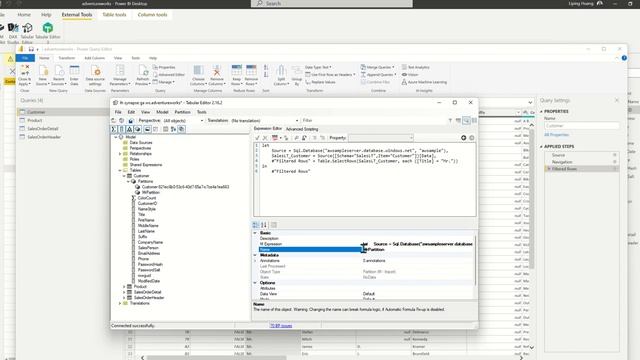The width and height of the screenshot is (640, 360).
Task: Click the save-to-database icon in Tabular Editor toolbar
Action: coord(131,121)
